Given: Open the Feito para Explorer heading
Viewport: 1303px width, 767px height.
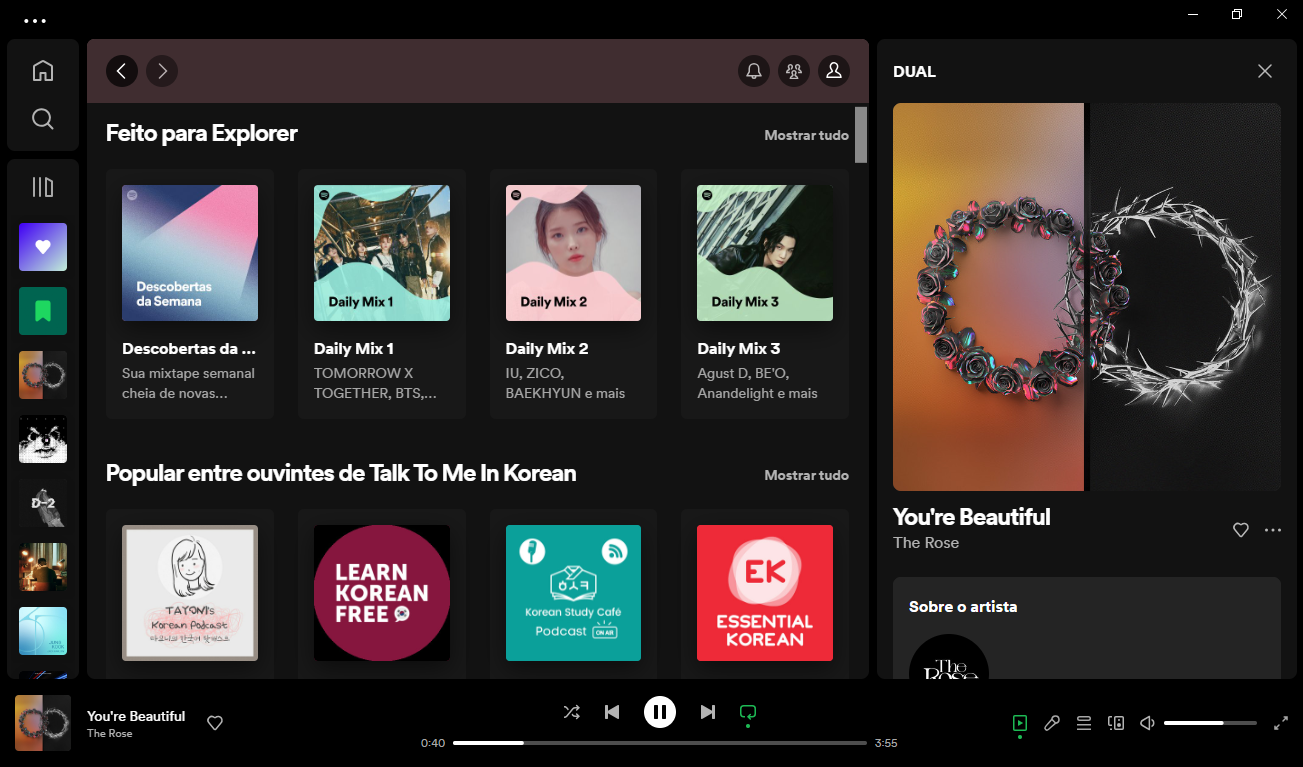Looking at the screenshot, I should pyautogui.click(x=202, y=133).
